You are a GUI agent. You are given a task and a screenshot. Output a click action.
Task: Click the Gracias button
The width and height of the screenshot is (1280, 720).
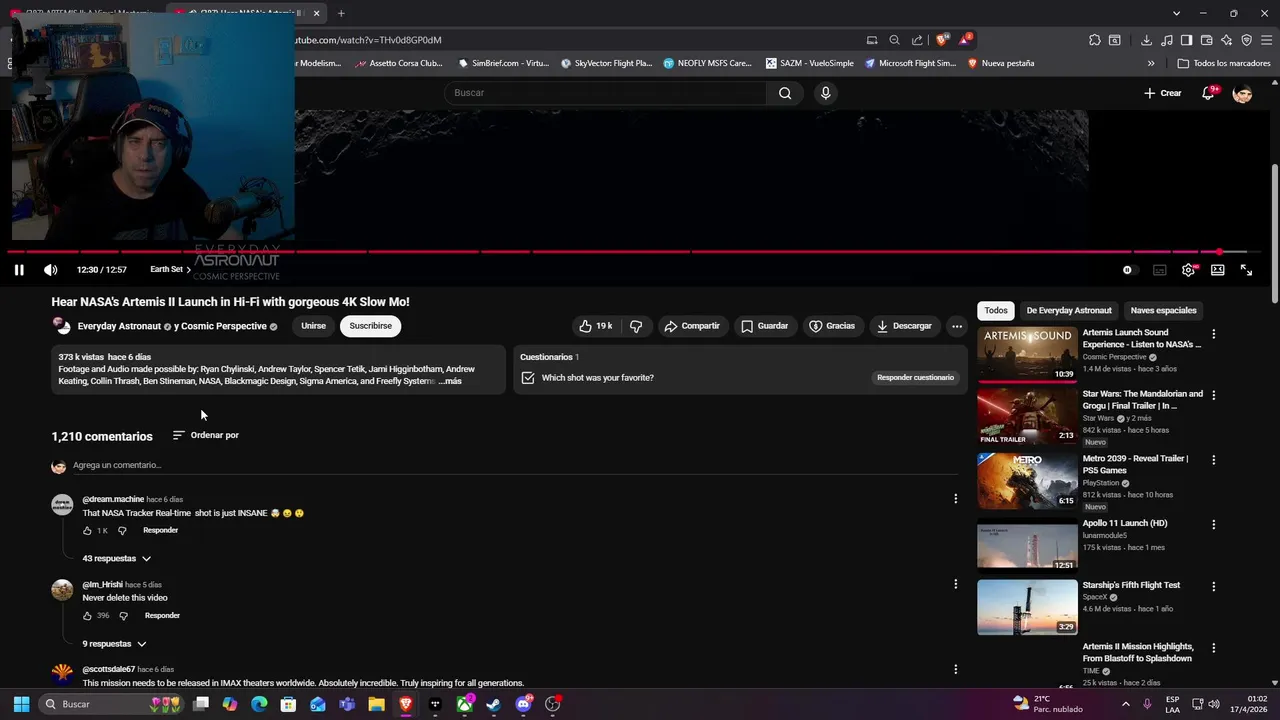coord(832,326)
